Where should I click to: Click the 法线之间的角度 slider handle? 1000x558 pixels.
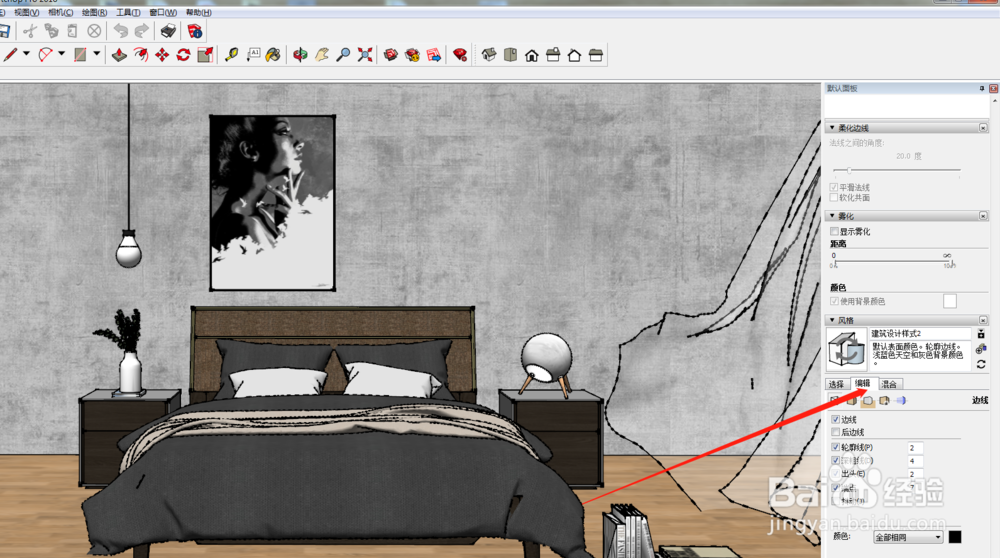849,170
